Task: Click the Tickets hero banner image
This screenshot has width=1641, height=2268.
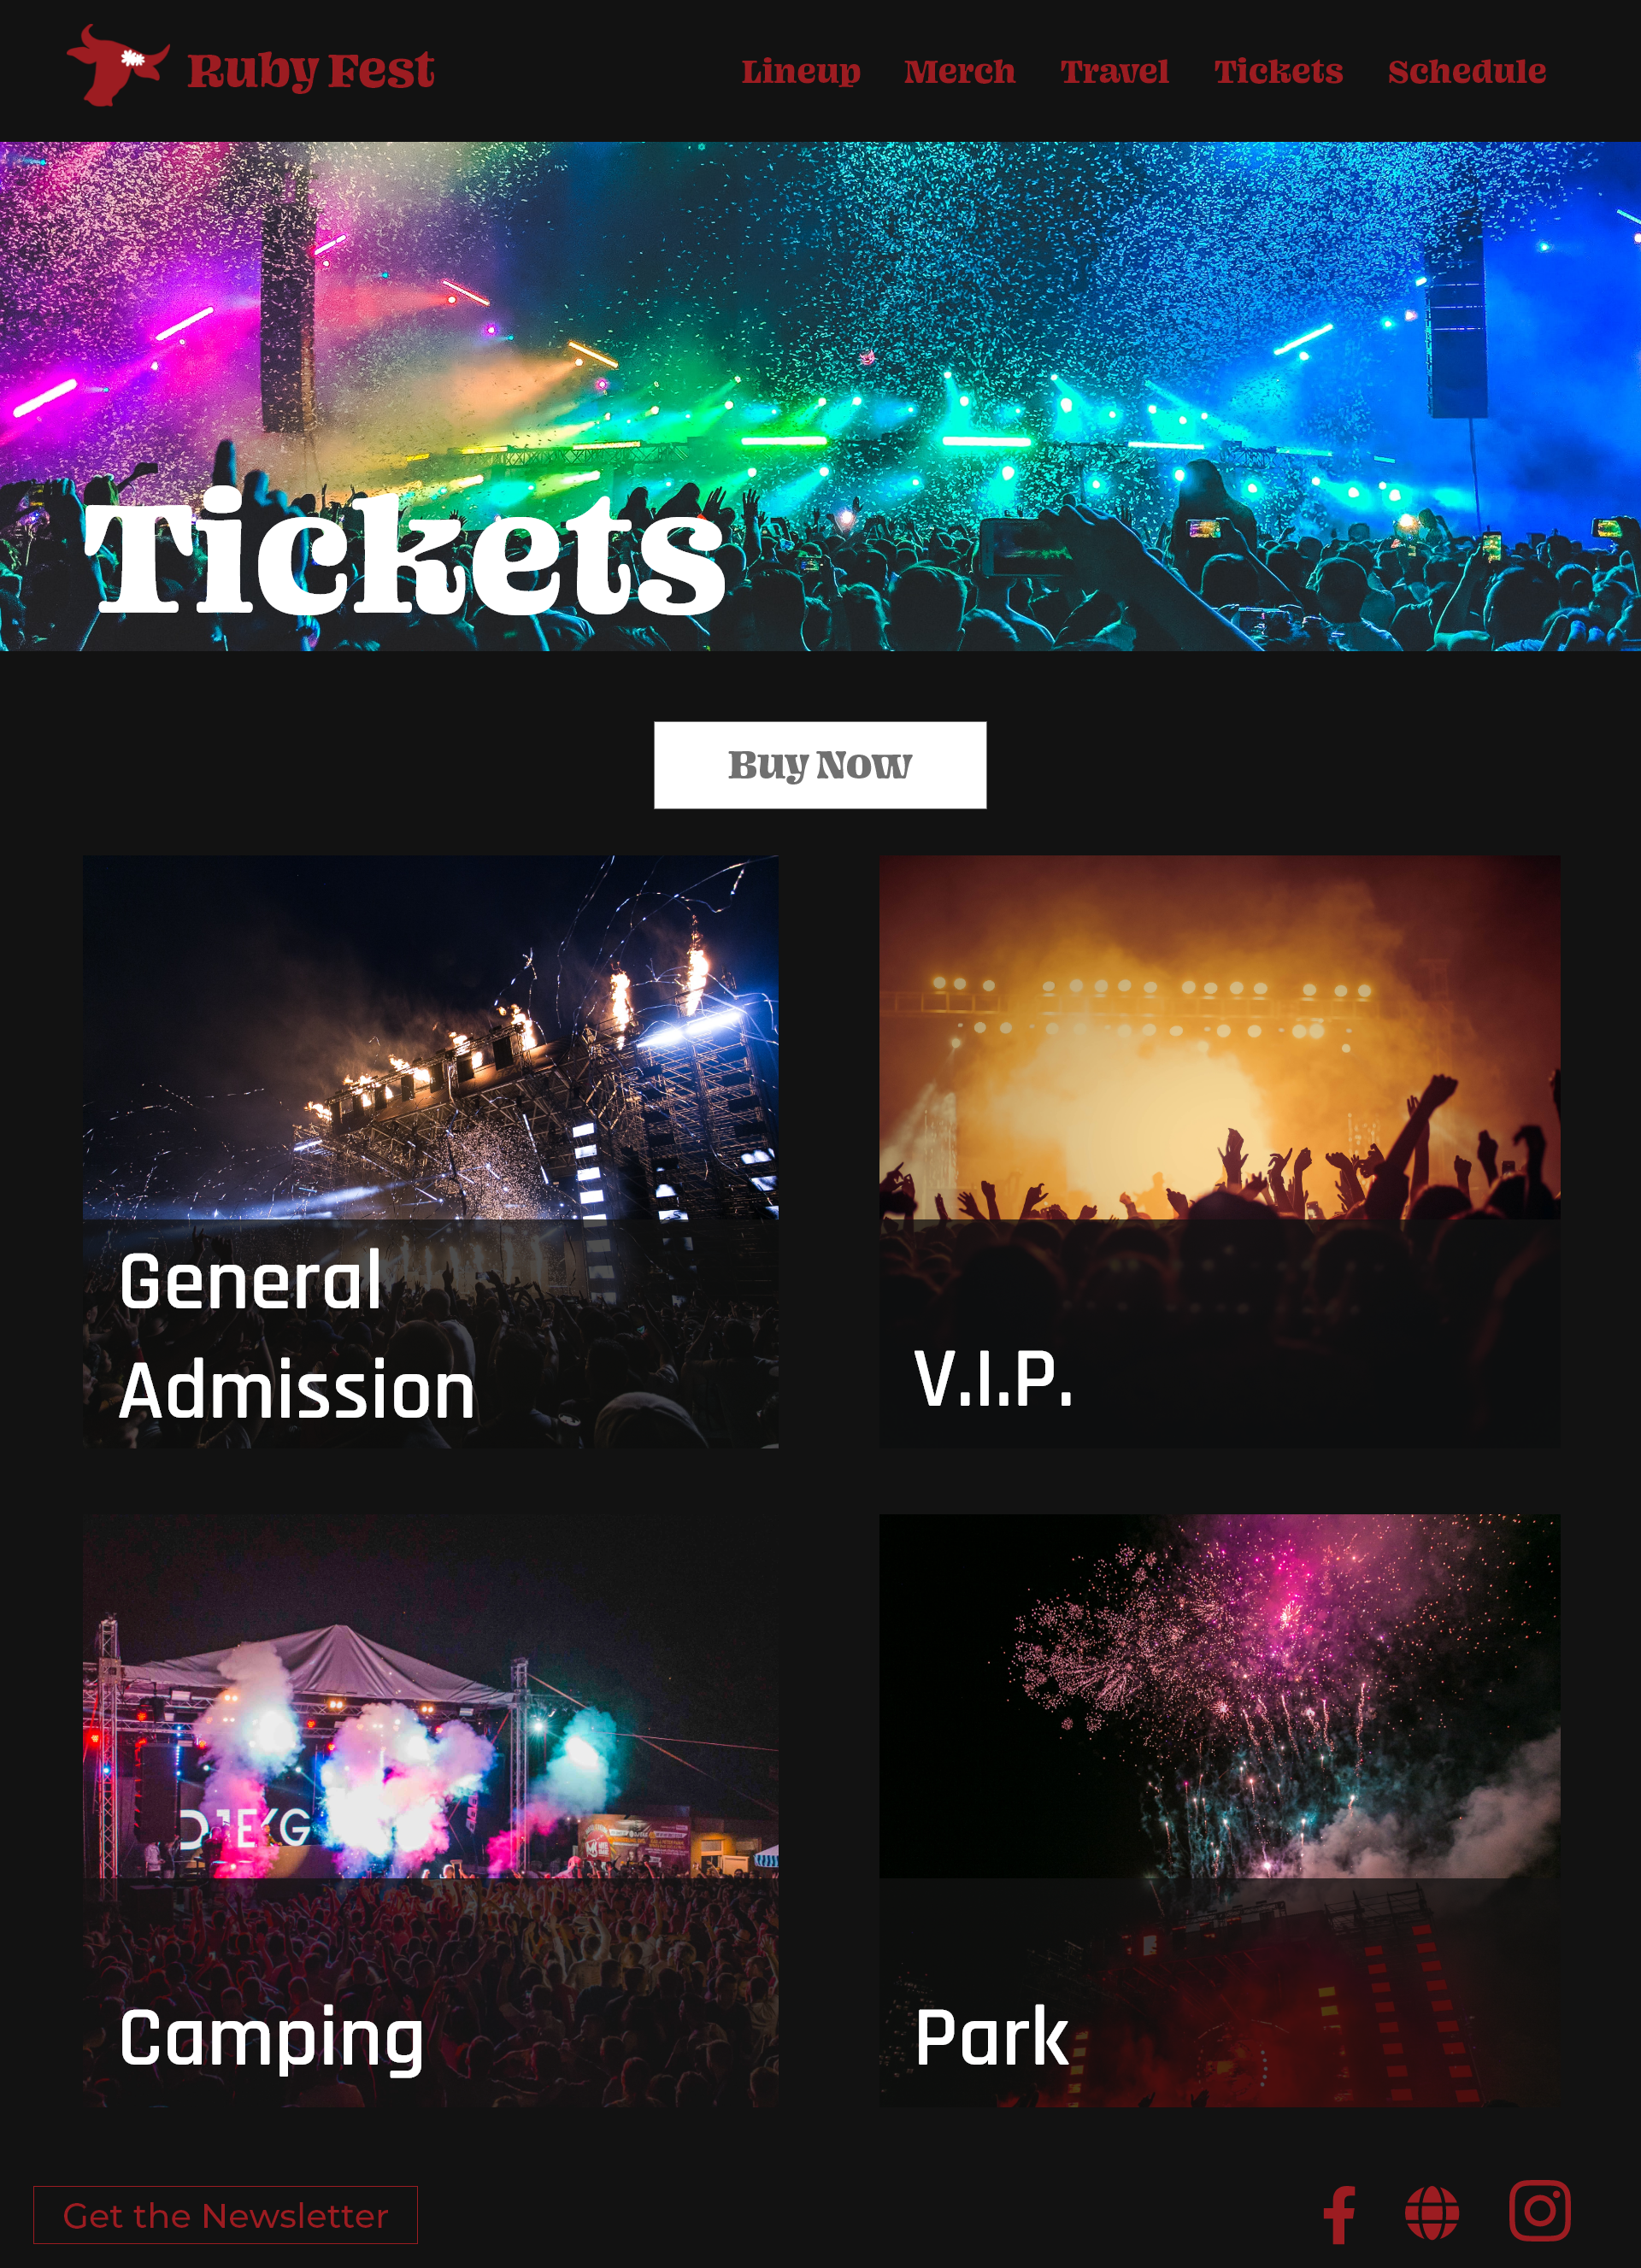Action: click(x=820, y=396)
